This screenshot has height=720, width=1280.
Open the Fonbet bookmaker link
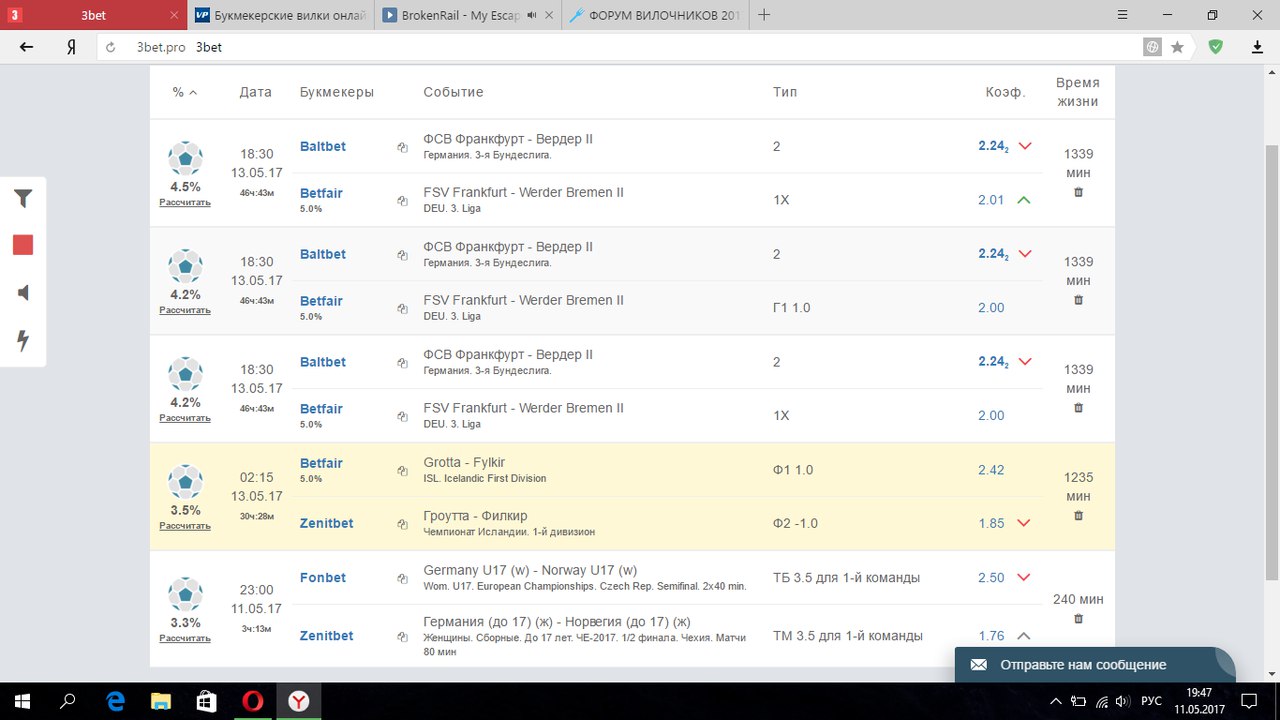(x=323, y=578)
